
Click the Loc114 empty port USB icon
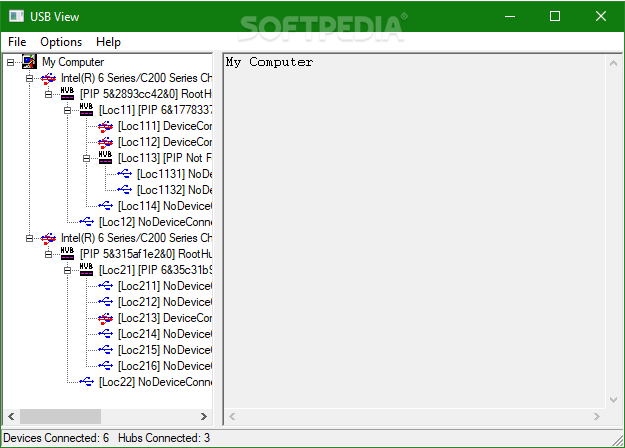pos(105,206)
